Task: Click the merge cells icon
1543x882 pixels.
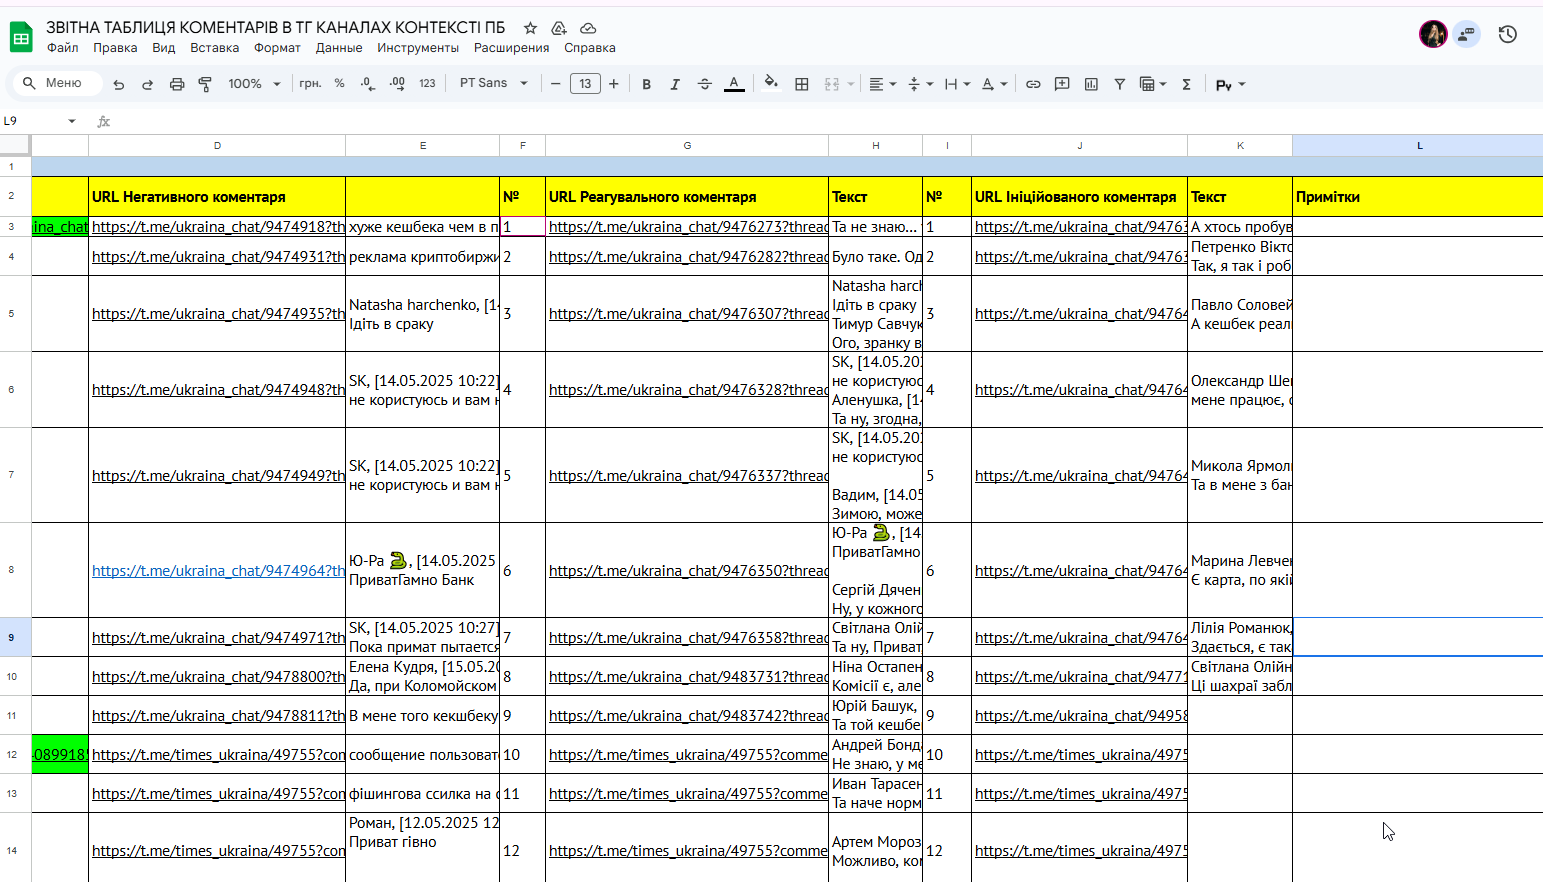Action: (832, 84)
